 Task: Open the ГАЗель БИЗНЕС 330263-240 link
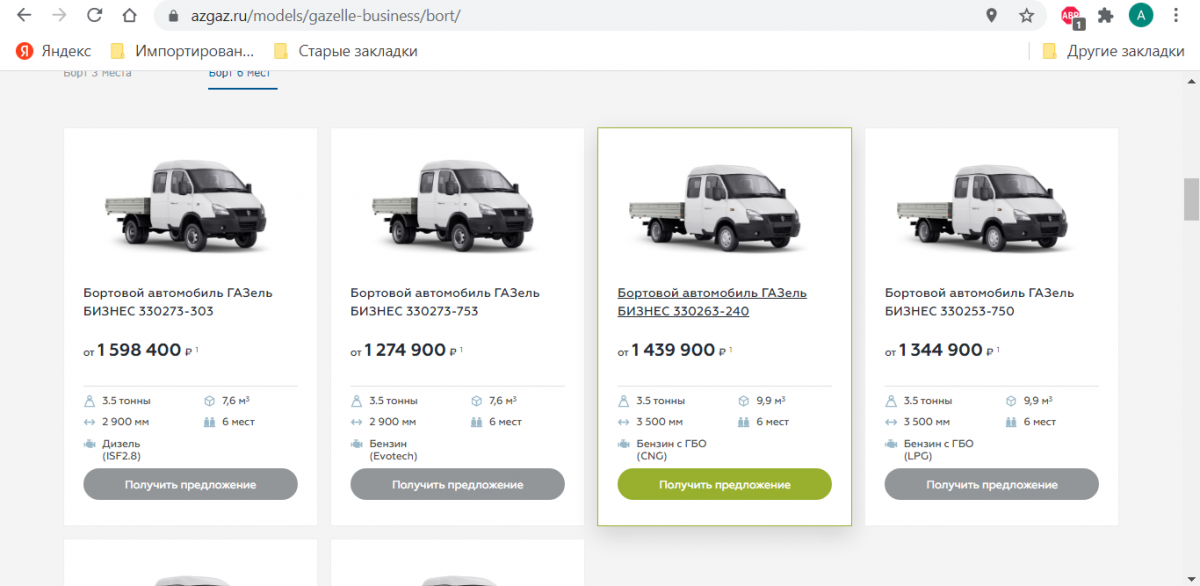click(x=712, y=302)
